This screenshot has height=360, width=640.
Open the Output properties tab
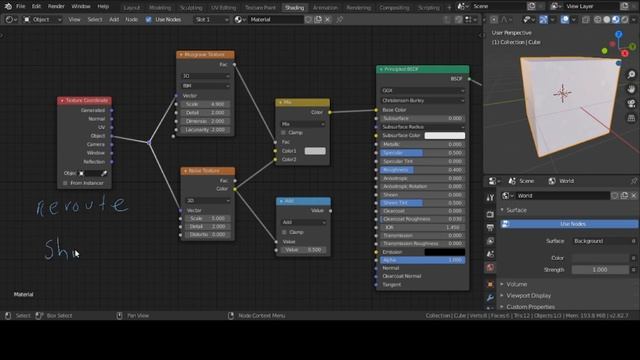coord(490,228)
